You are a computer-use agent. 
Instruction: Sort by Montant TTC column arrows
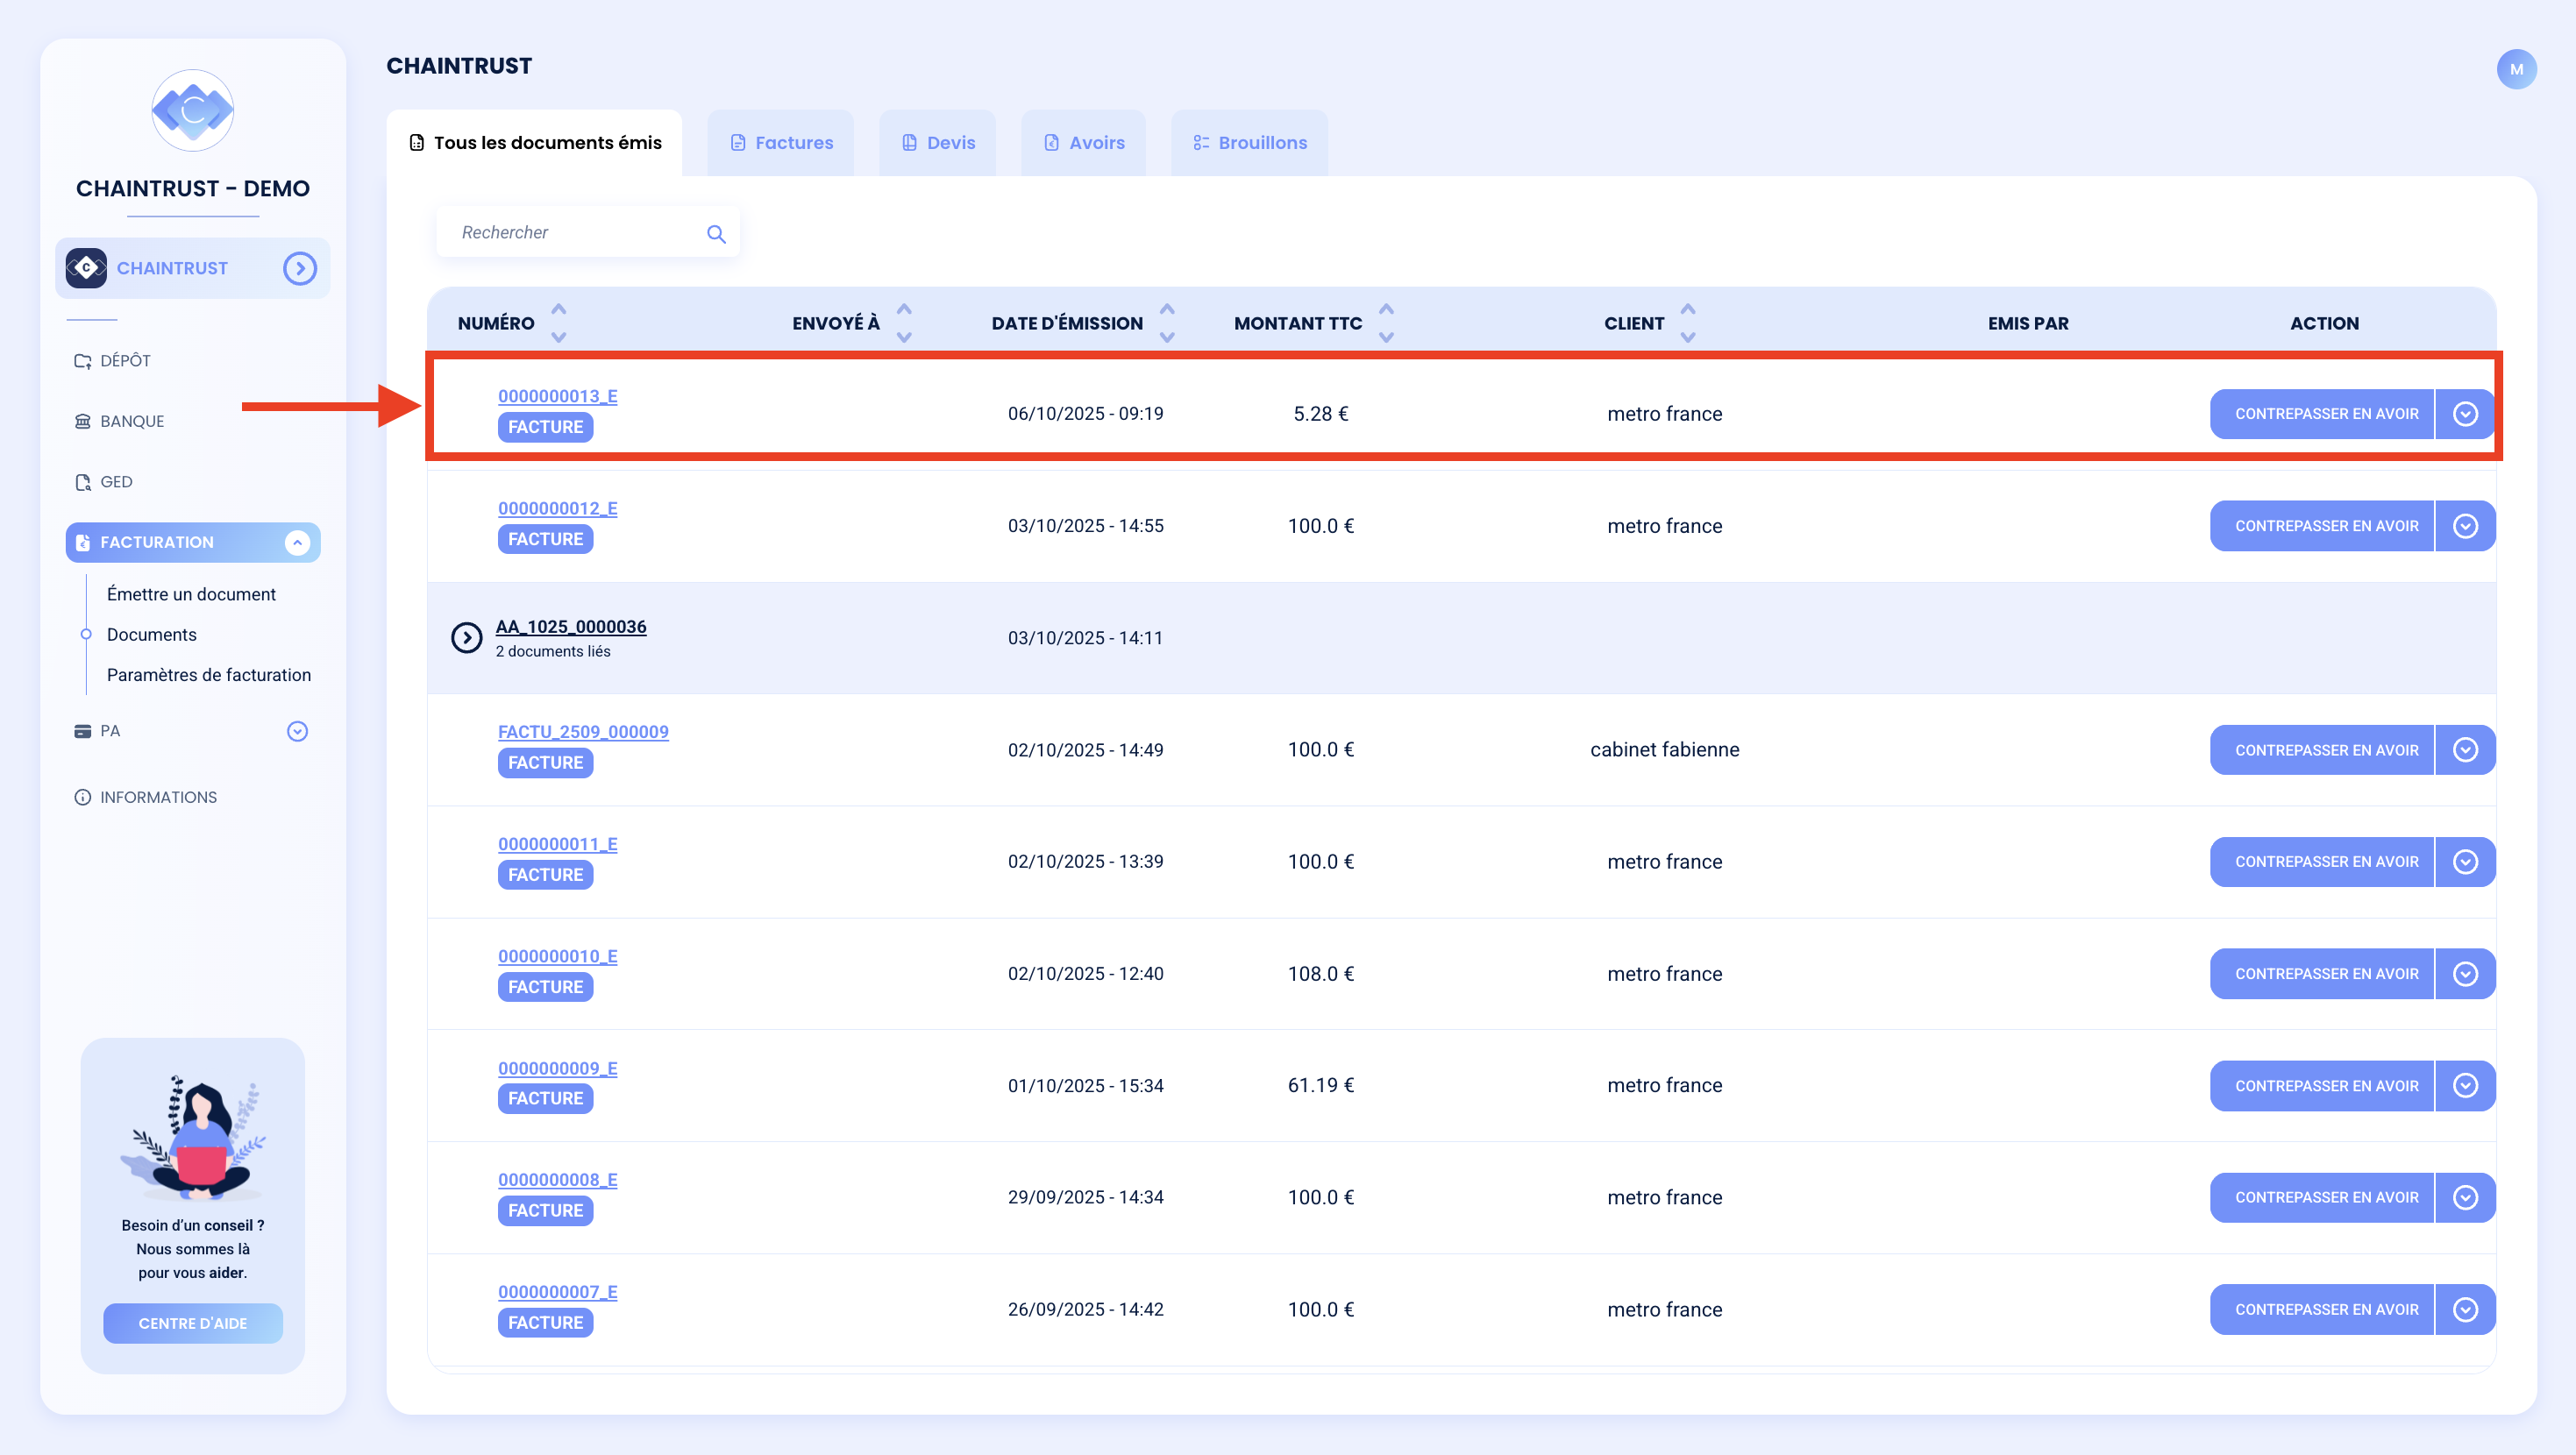click(x=1386, y=323)
